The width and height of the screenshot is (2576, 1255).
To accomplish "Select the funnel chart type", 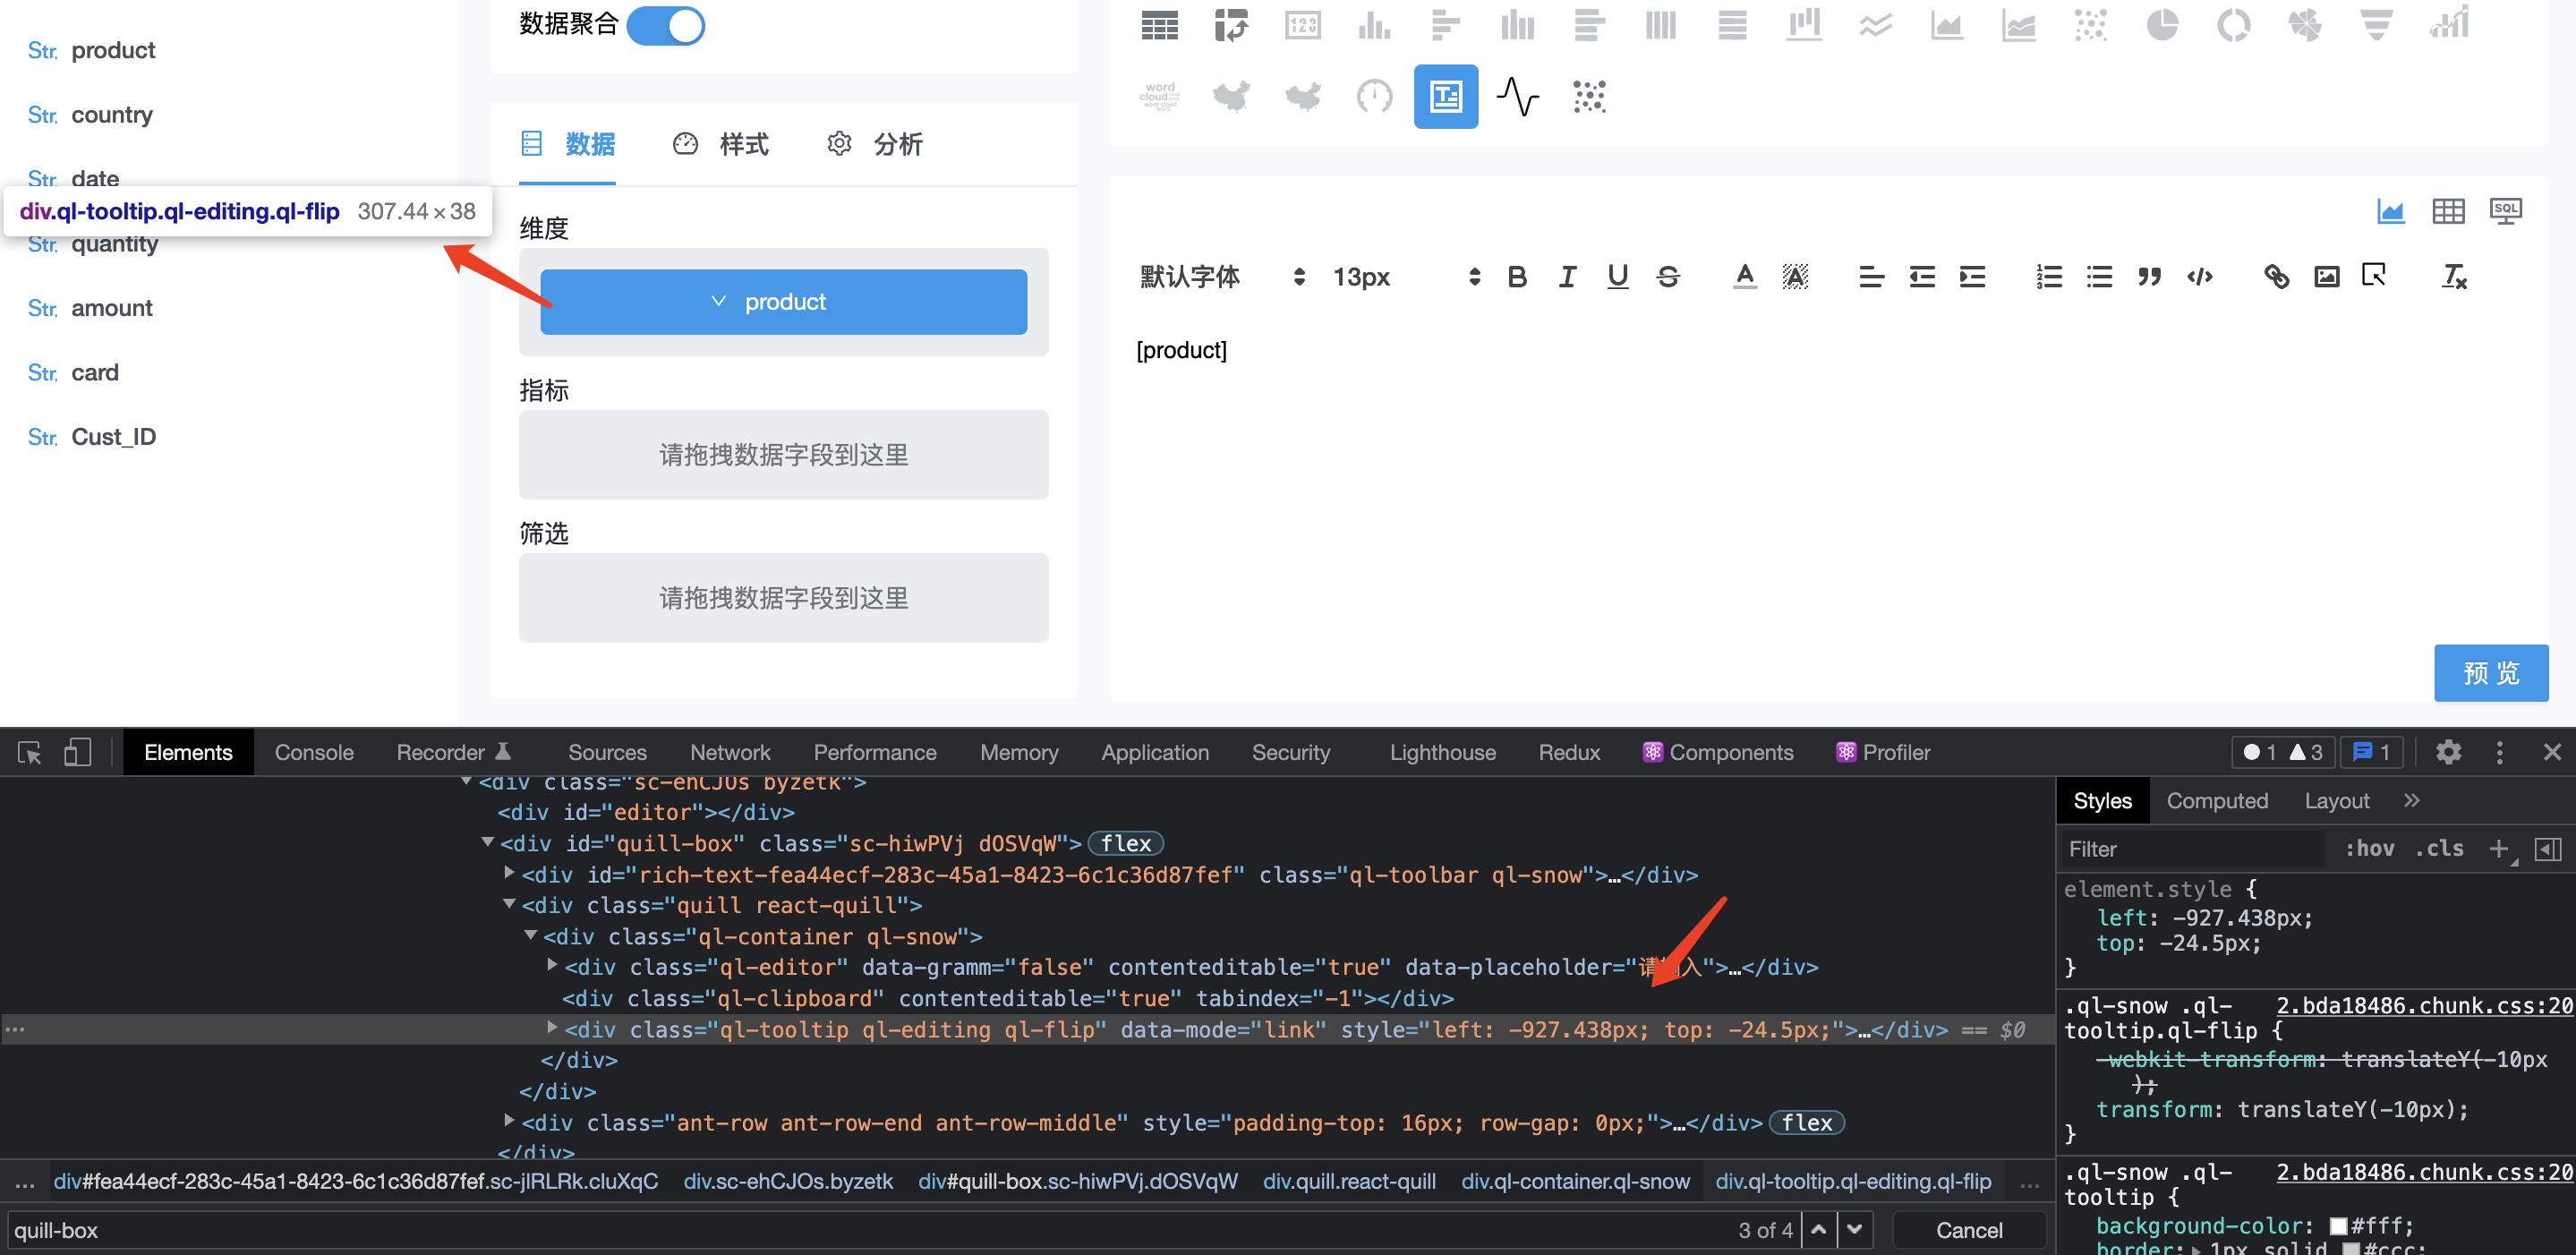I will pos(2377,26).
